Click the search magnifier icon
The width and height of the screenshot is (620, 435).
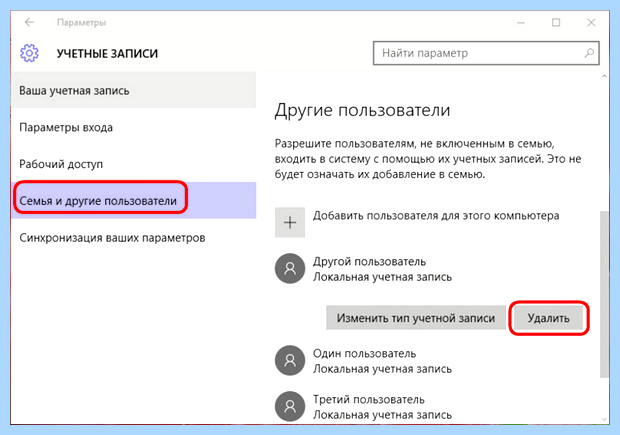coord(589,53)
